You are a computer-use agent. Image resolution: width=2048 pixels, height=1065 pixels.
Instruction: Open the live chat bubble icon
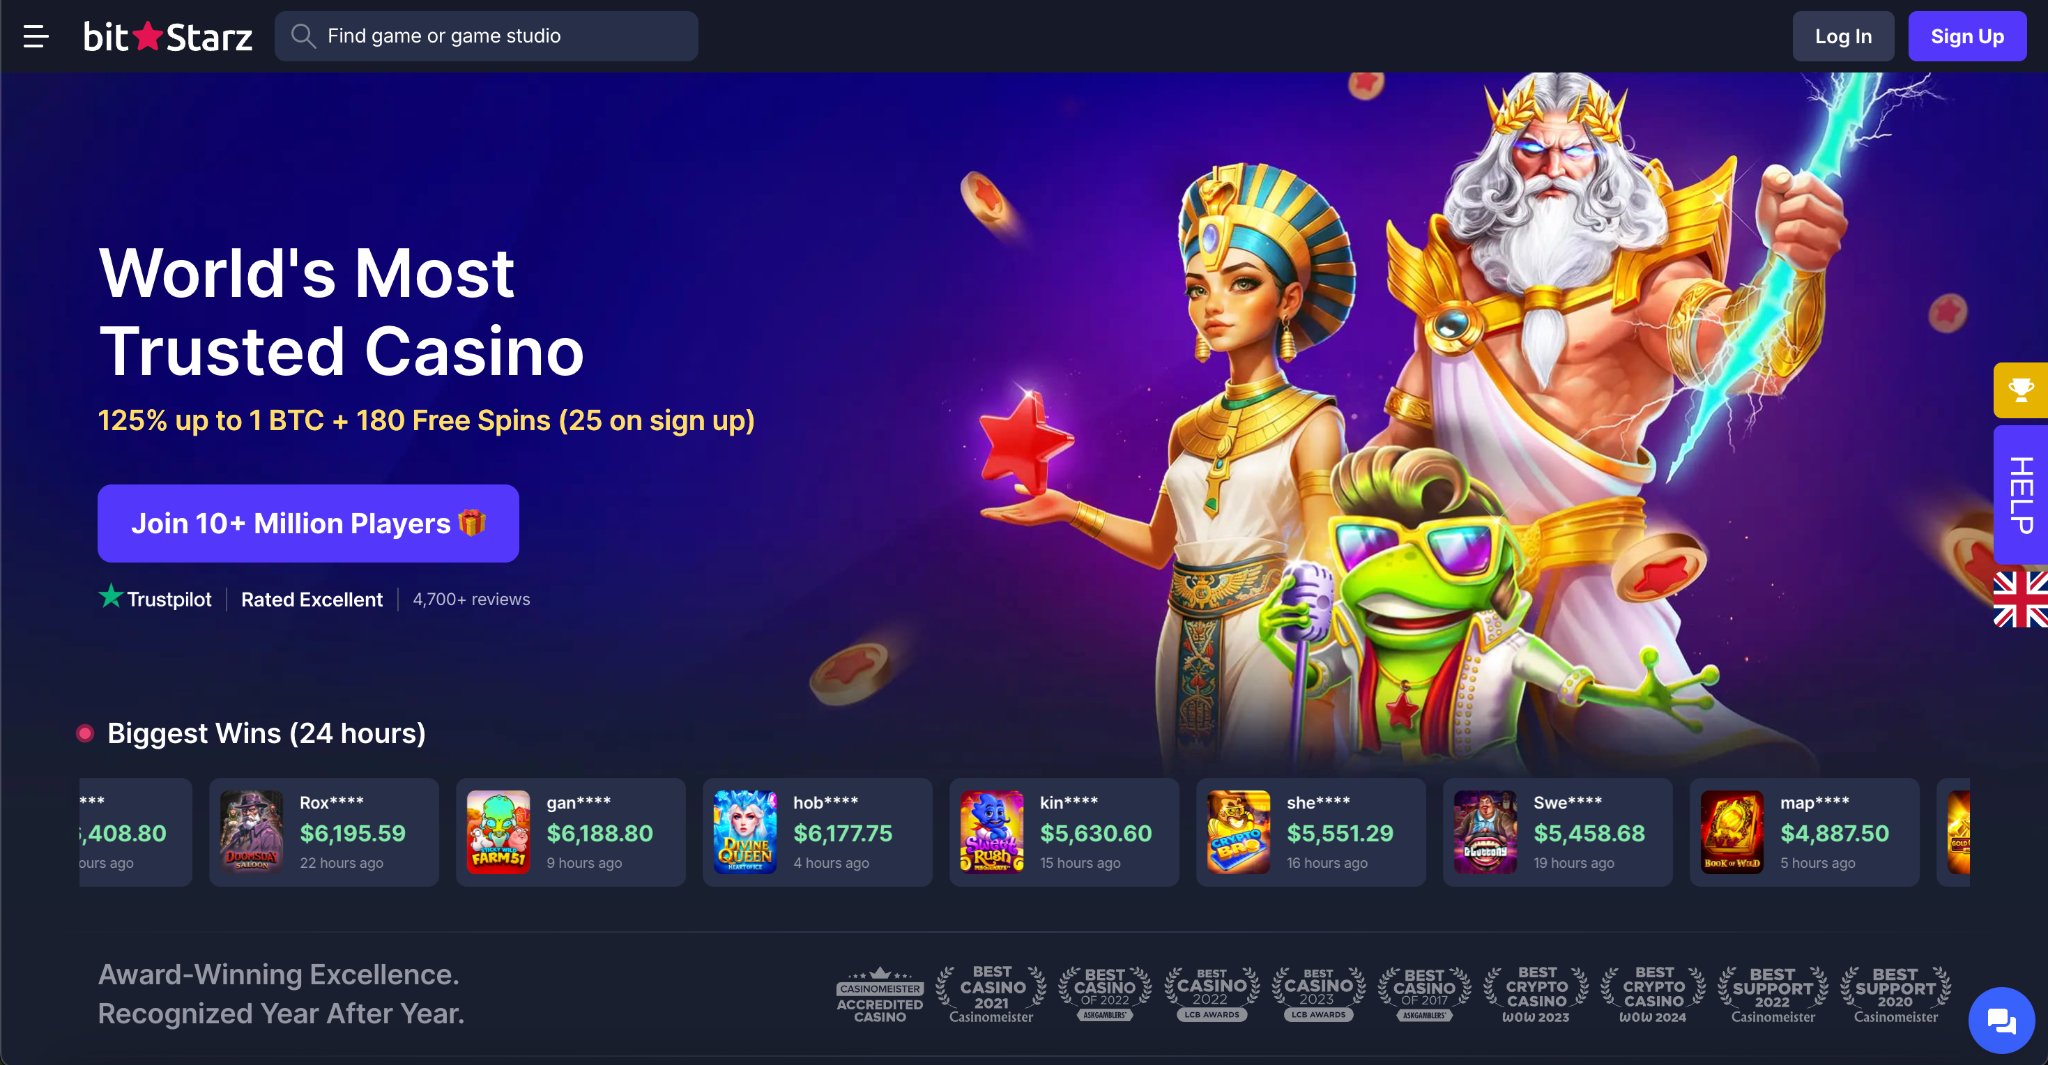(x=2001, y=1021)
